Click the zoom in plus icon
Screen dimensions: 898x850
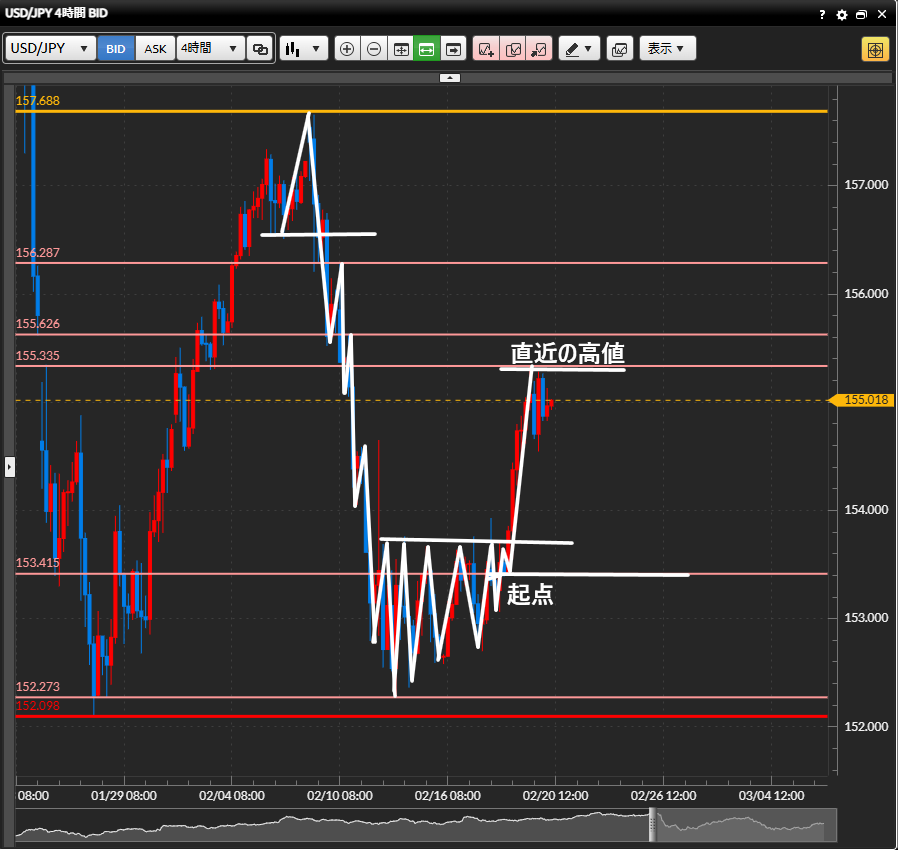347,49
